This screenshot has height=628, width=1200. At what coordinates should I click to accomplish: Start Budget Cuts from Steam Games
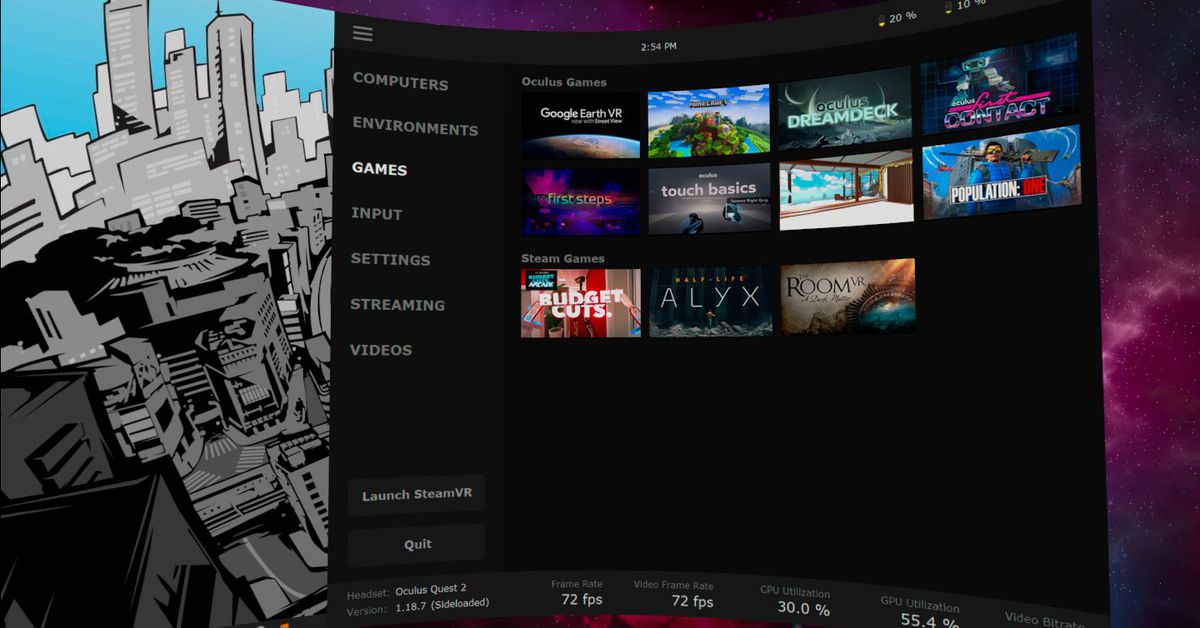pyautogui.click(x=581, y=302)
